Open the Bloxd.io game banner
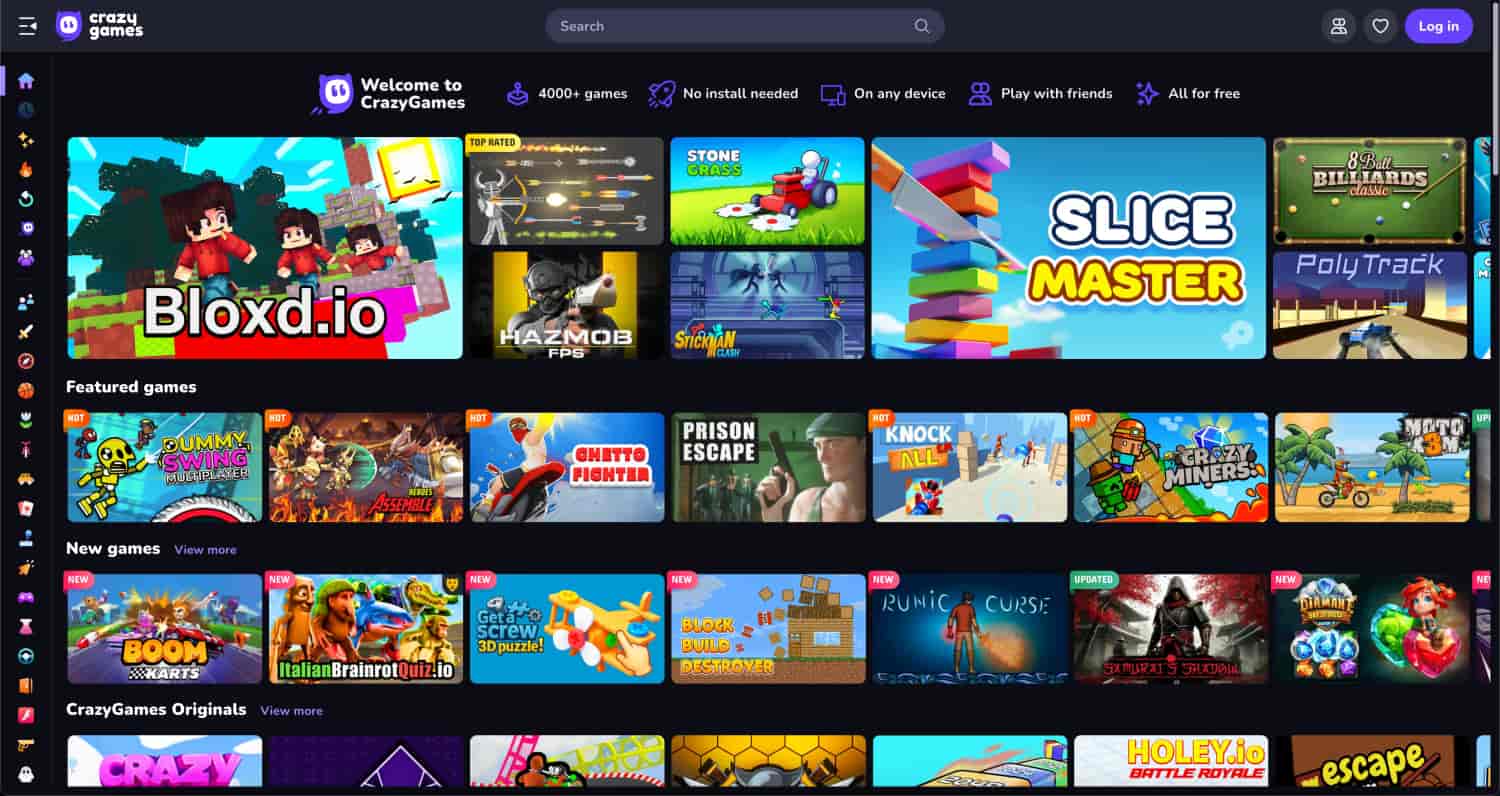1500x796 pixels. pos(265,248)
